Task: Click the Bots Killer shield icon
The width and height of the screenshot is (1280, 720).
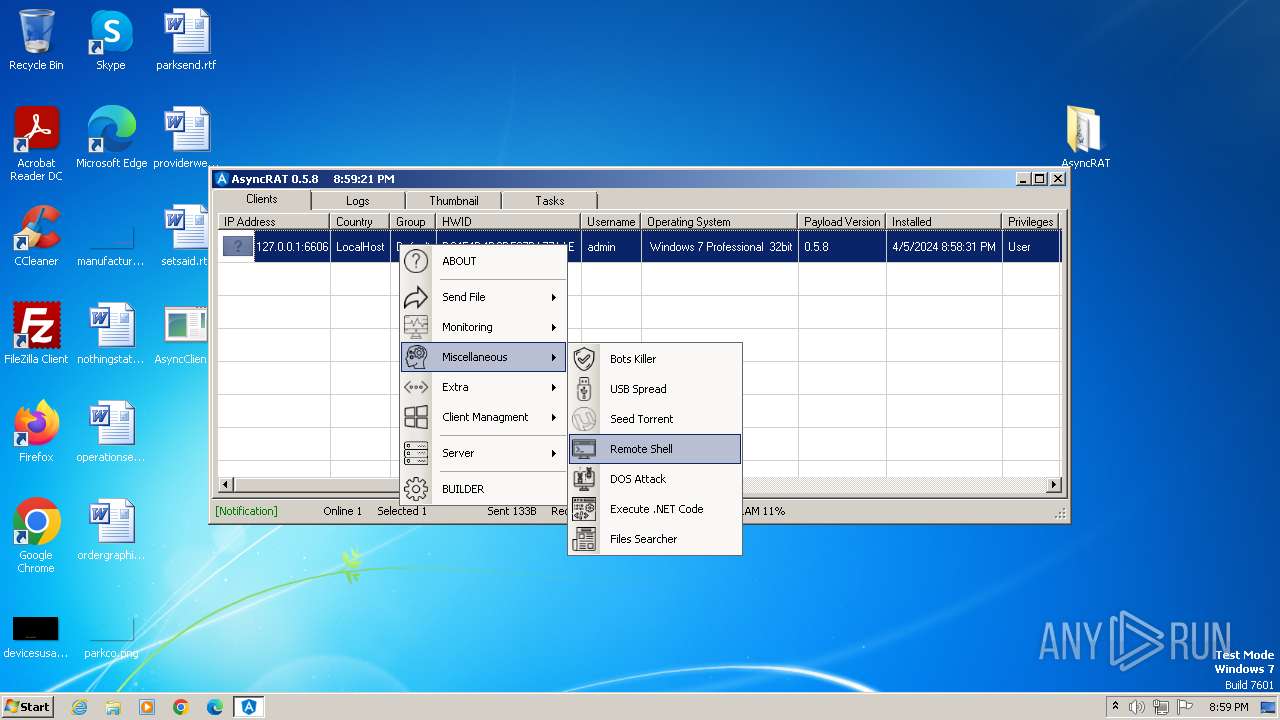Action: pyautogui.click(x=584, y=359)
